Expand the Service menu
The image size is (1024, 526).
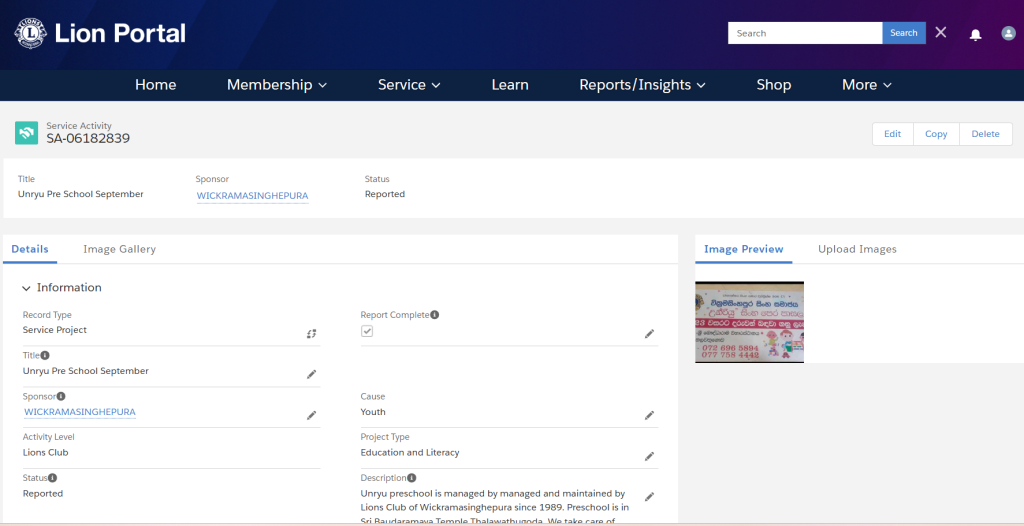409,85
